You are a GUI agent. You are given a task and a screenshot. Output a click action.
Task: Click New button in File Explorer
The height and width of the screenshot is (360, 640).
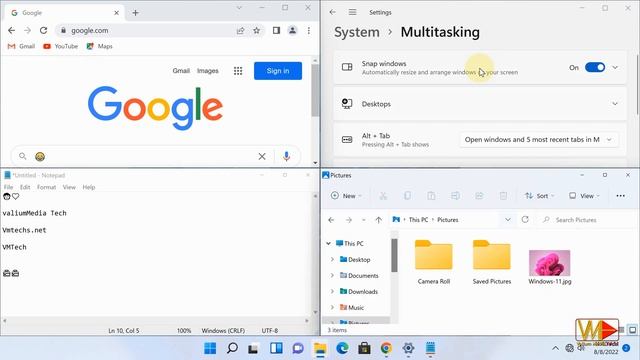[346, 196]
